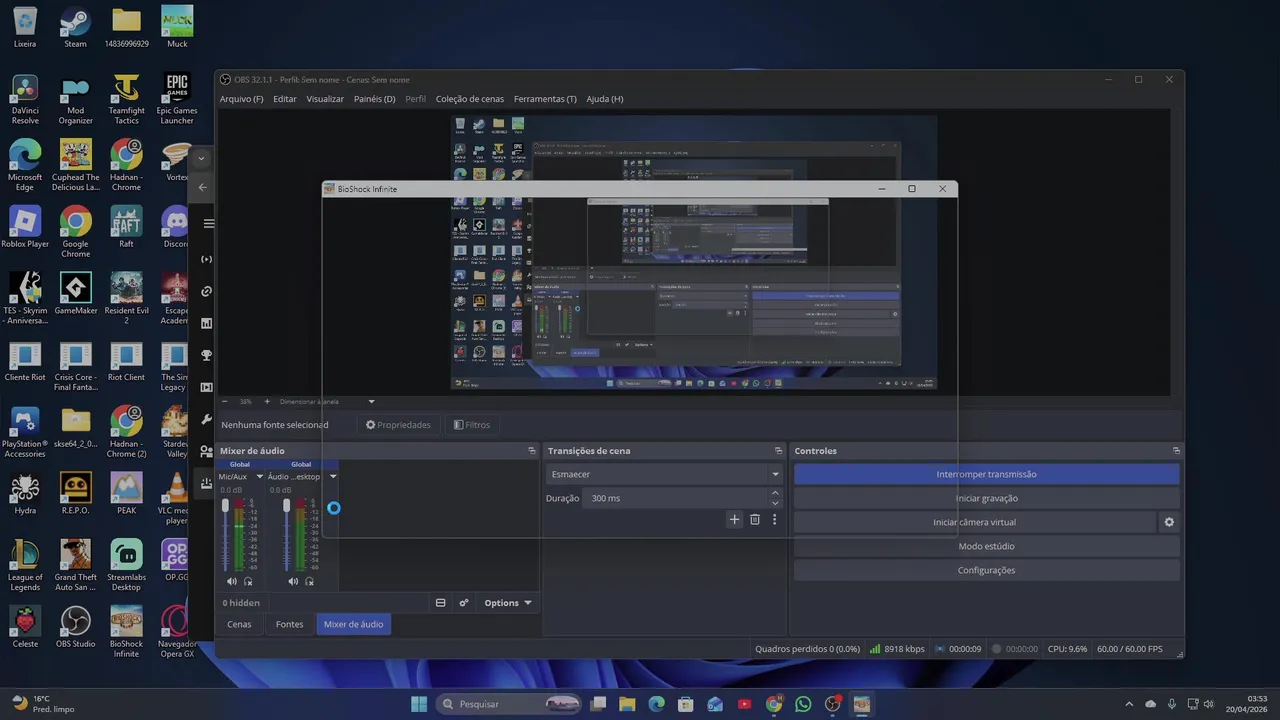Open the mixer Options dropdown

coord(508,603)
